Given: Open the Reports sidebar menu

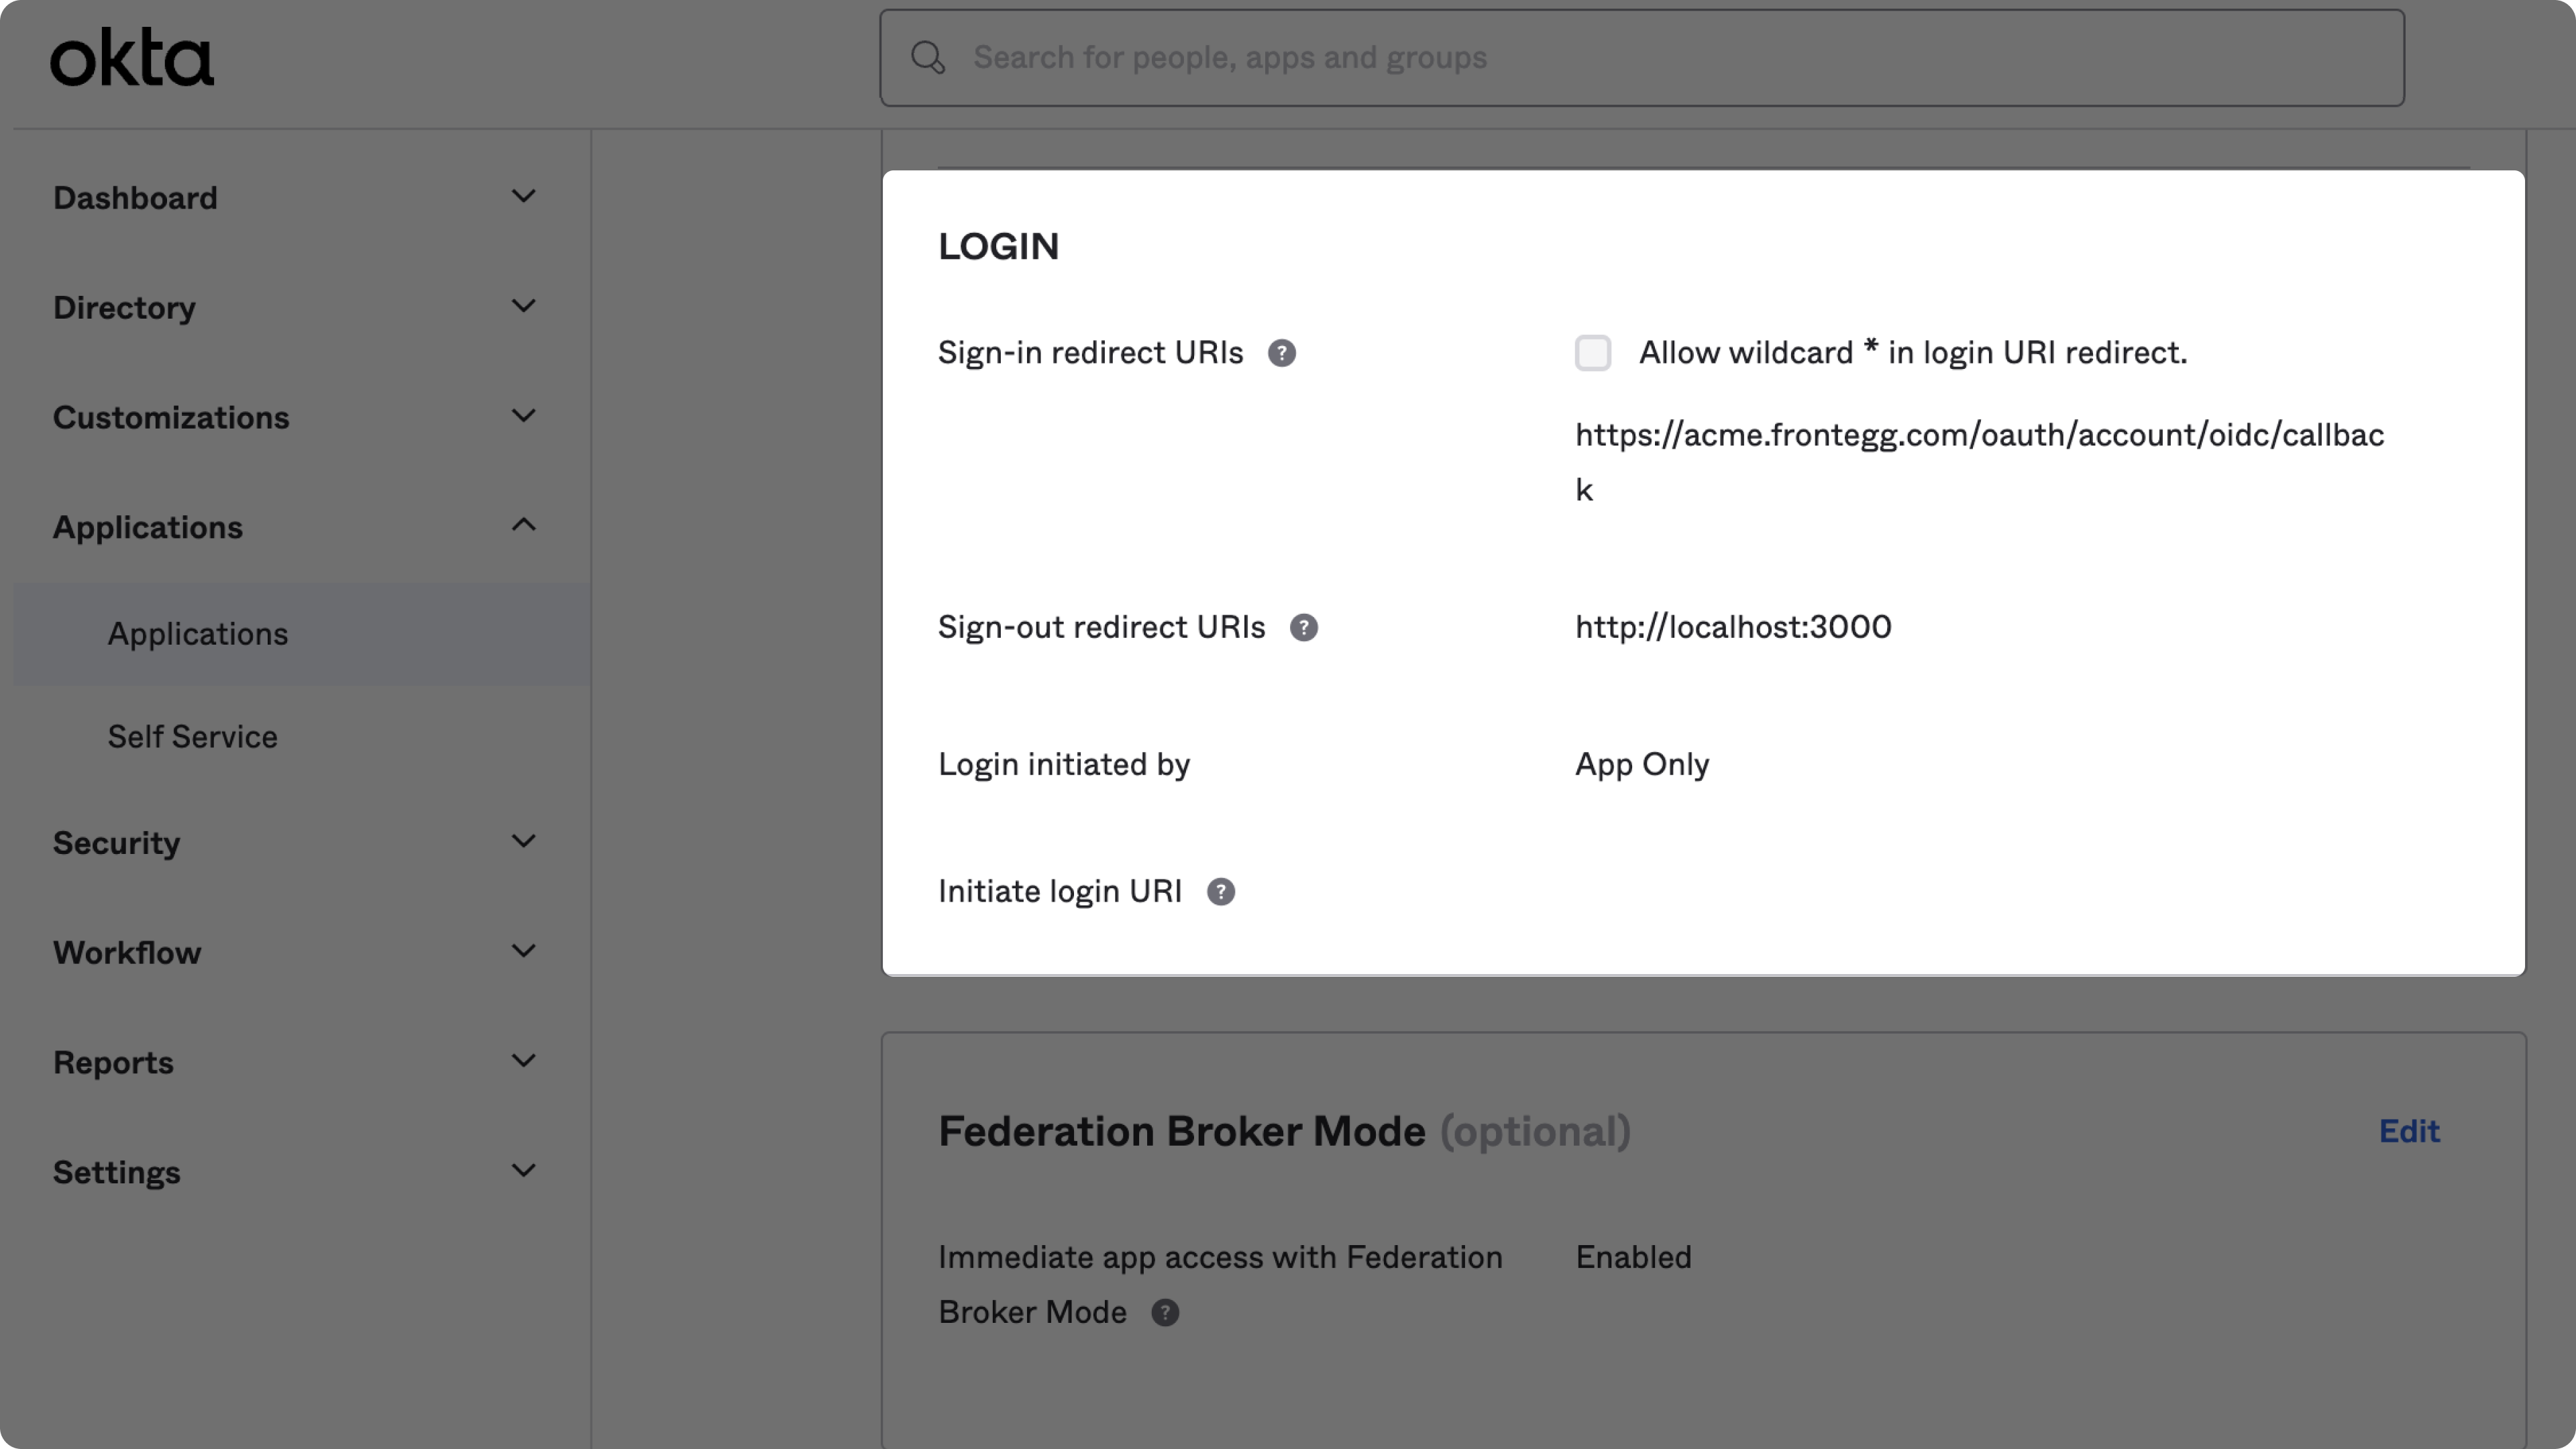Looking at the screenshot, I should click(x=113, y=1063).
